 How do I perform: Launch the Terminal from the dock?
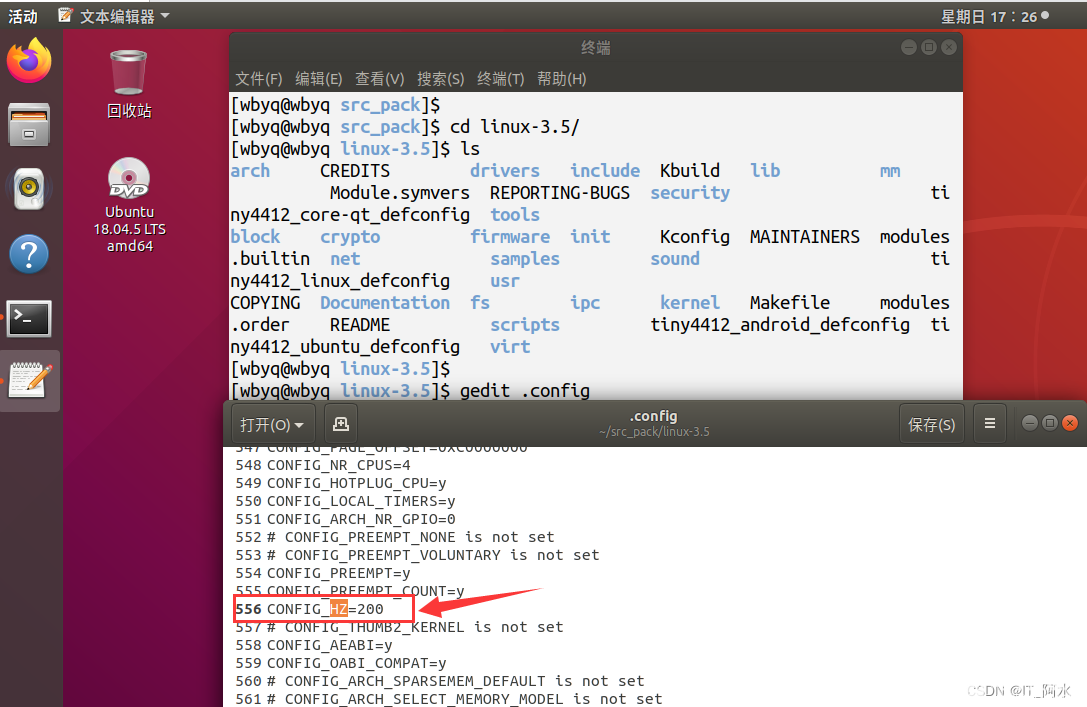pos(29,318)
